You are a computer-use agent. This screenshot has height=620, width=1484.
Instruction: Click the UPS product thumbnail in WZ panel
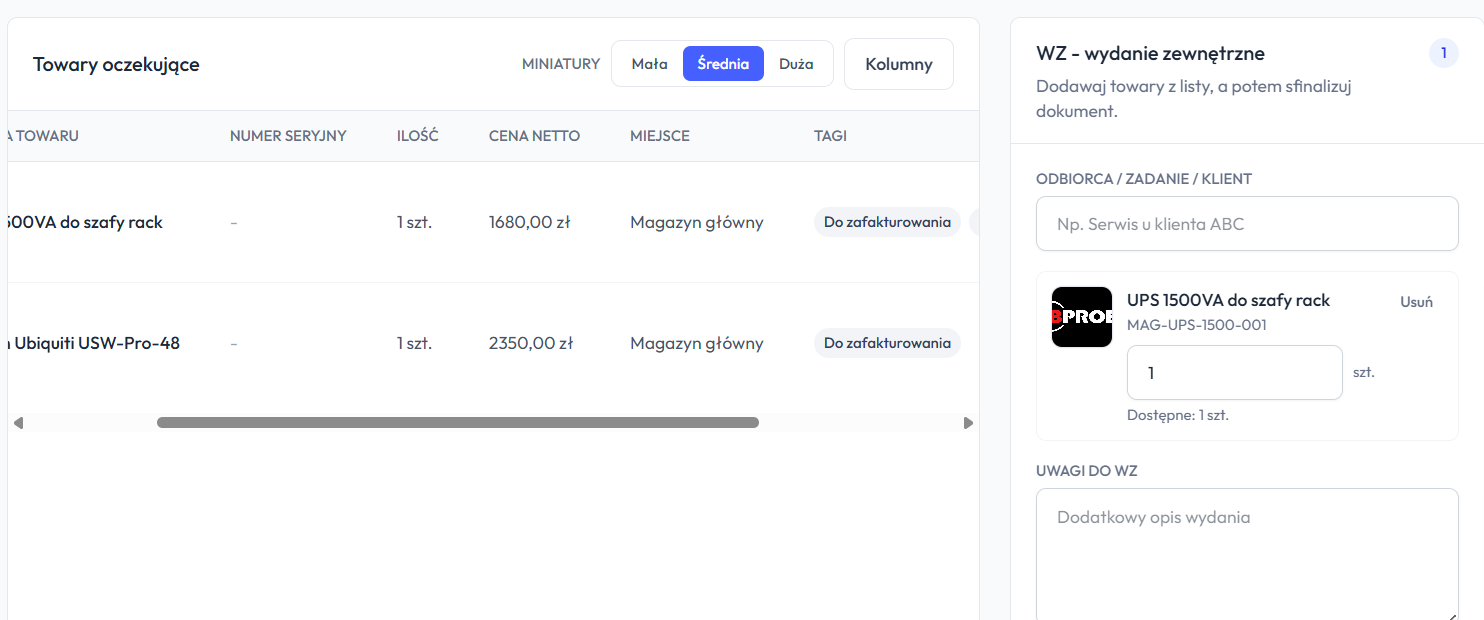1082,317
